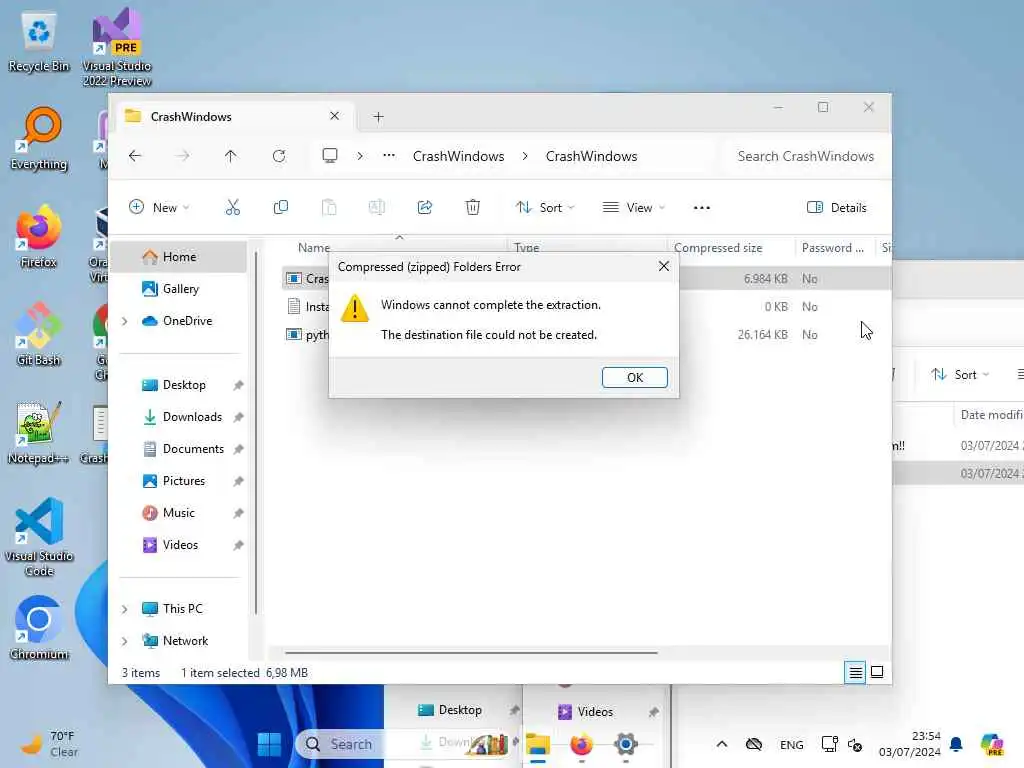Unpin Downloads using its pin icon
This screenshot has width=1024, height=768.
point(238,417)
